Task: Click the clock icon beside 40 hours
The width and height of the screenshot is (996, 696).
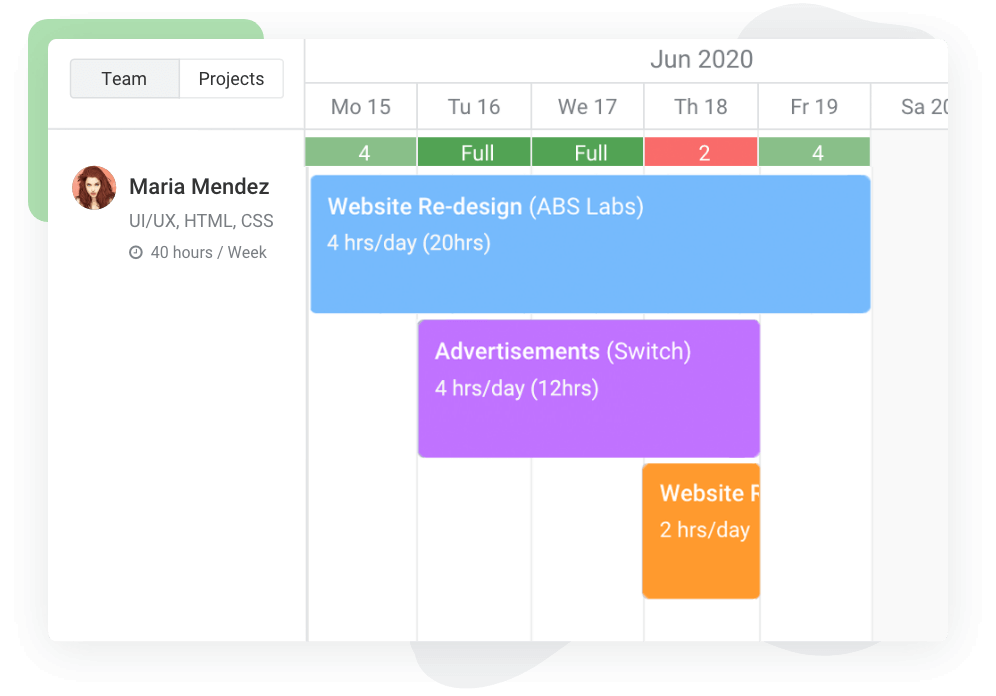Action: tap(136, 253)
